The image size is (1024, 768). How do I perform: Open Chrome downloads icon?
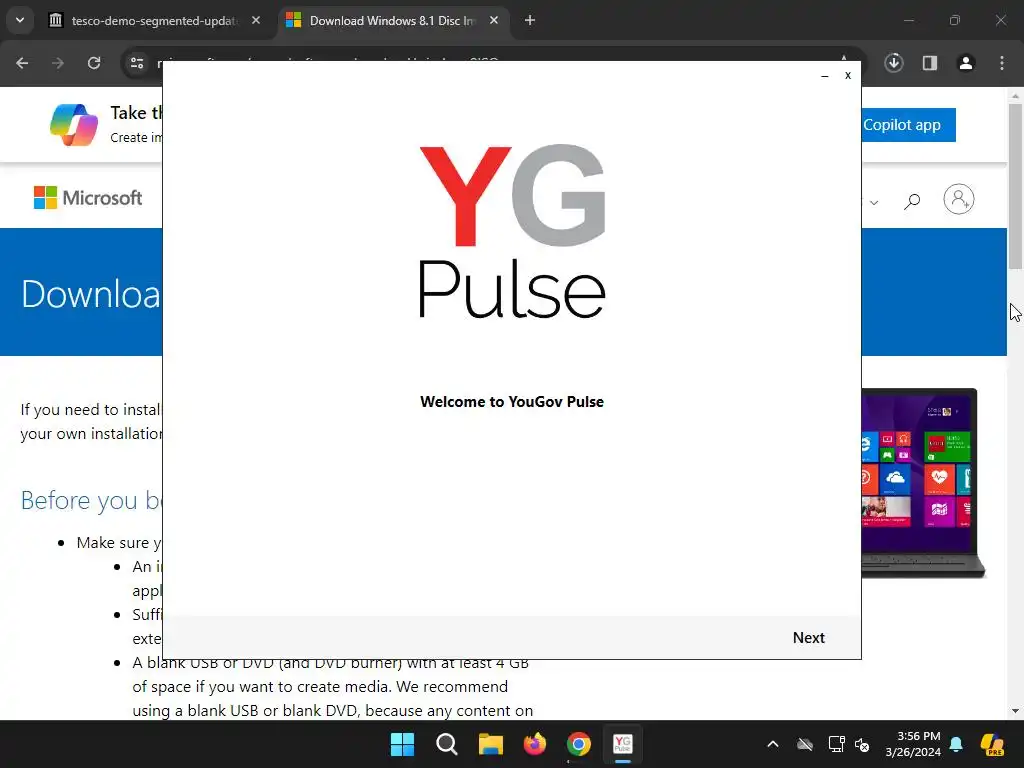[x=893, y=63]
